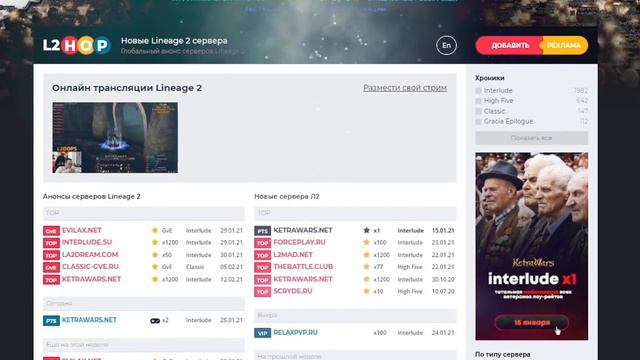The image size is (640, 360).
Task: Click the TOP badge next to SCRYDE.RU
Action: pyautogui.click(x=262, y=292)
